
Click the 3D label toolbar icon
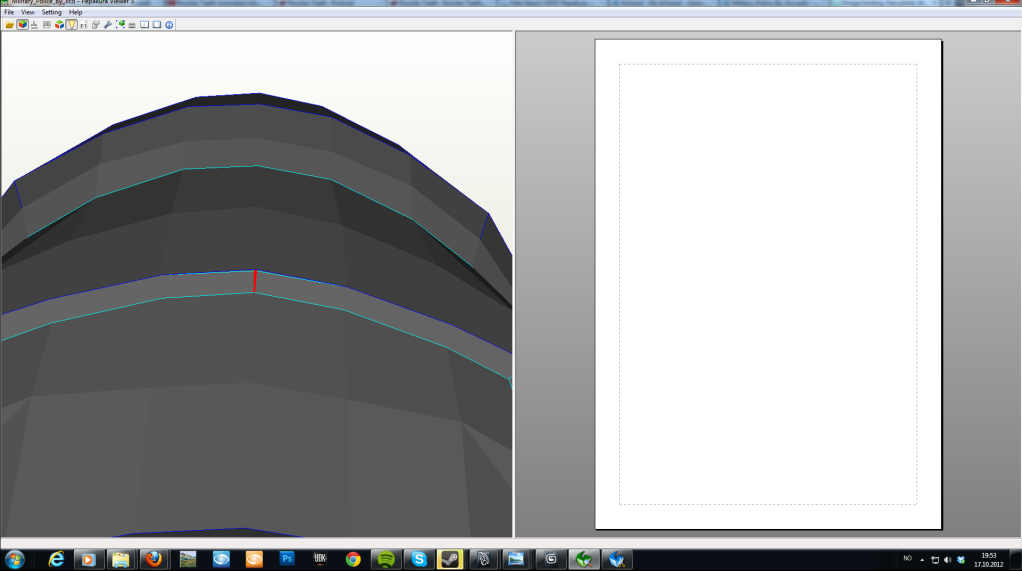46,25
